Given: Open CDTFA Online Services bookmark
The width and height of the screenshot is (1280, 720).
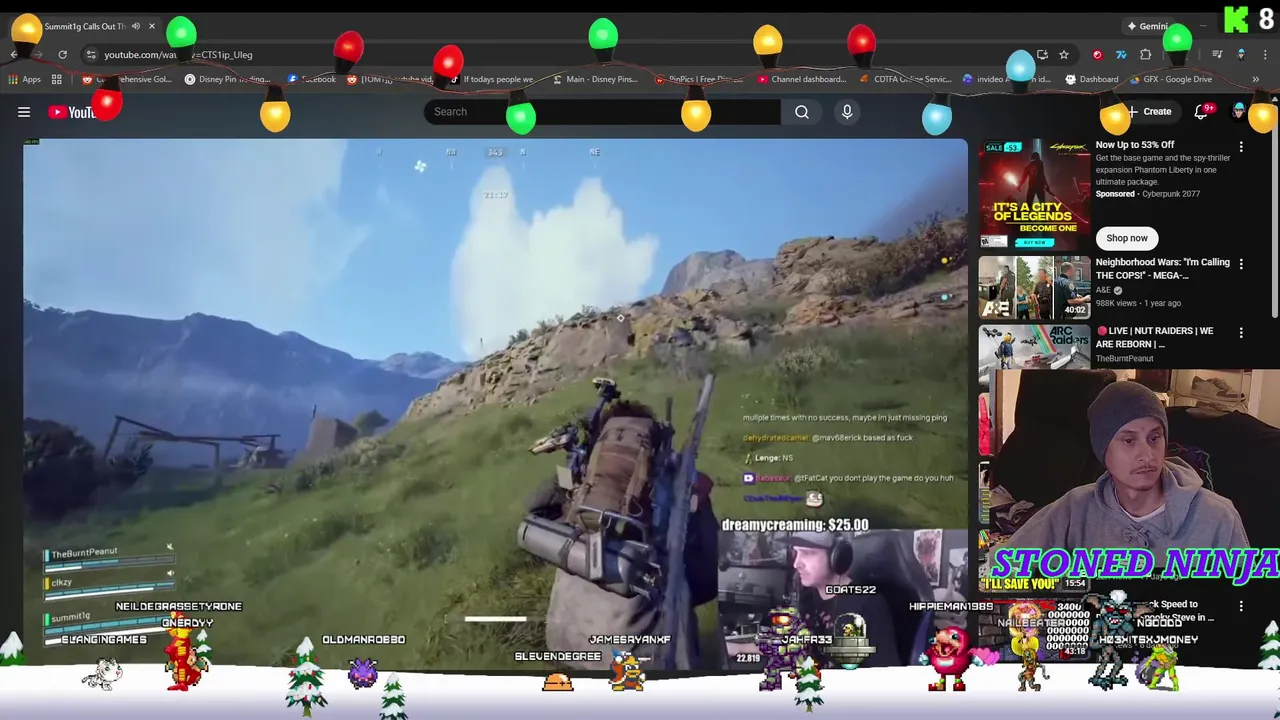Looking at the screenshot, I should (905, 79).
